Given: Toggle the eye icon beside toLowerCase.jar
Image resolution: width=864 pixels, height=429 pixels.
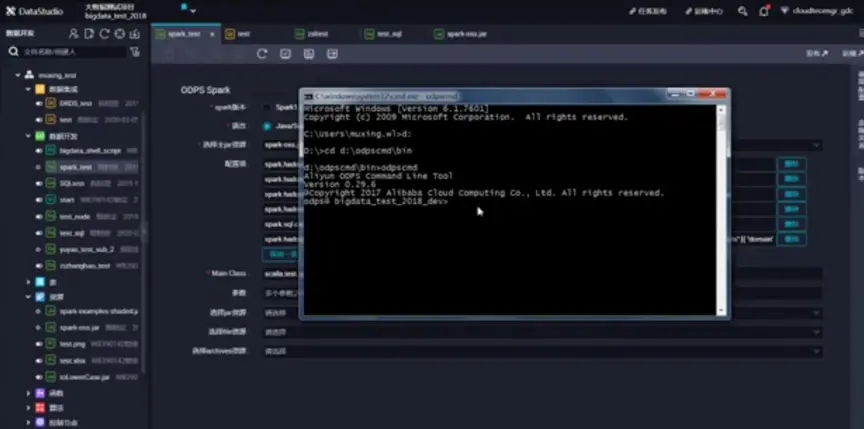Looking at the screenshot, I should [x=39, y=377].
